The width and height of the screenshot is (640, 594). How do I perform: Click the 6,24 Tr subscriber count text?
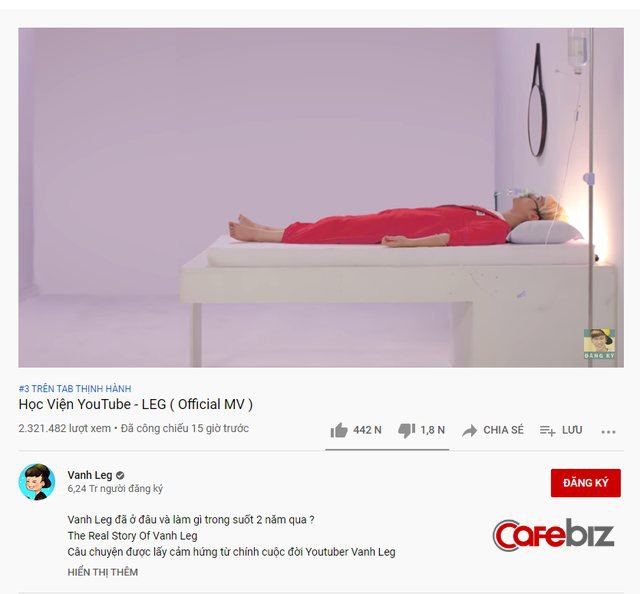tap(115, 489)
